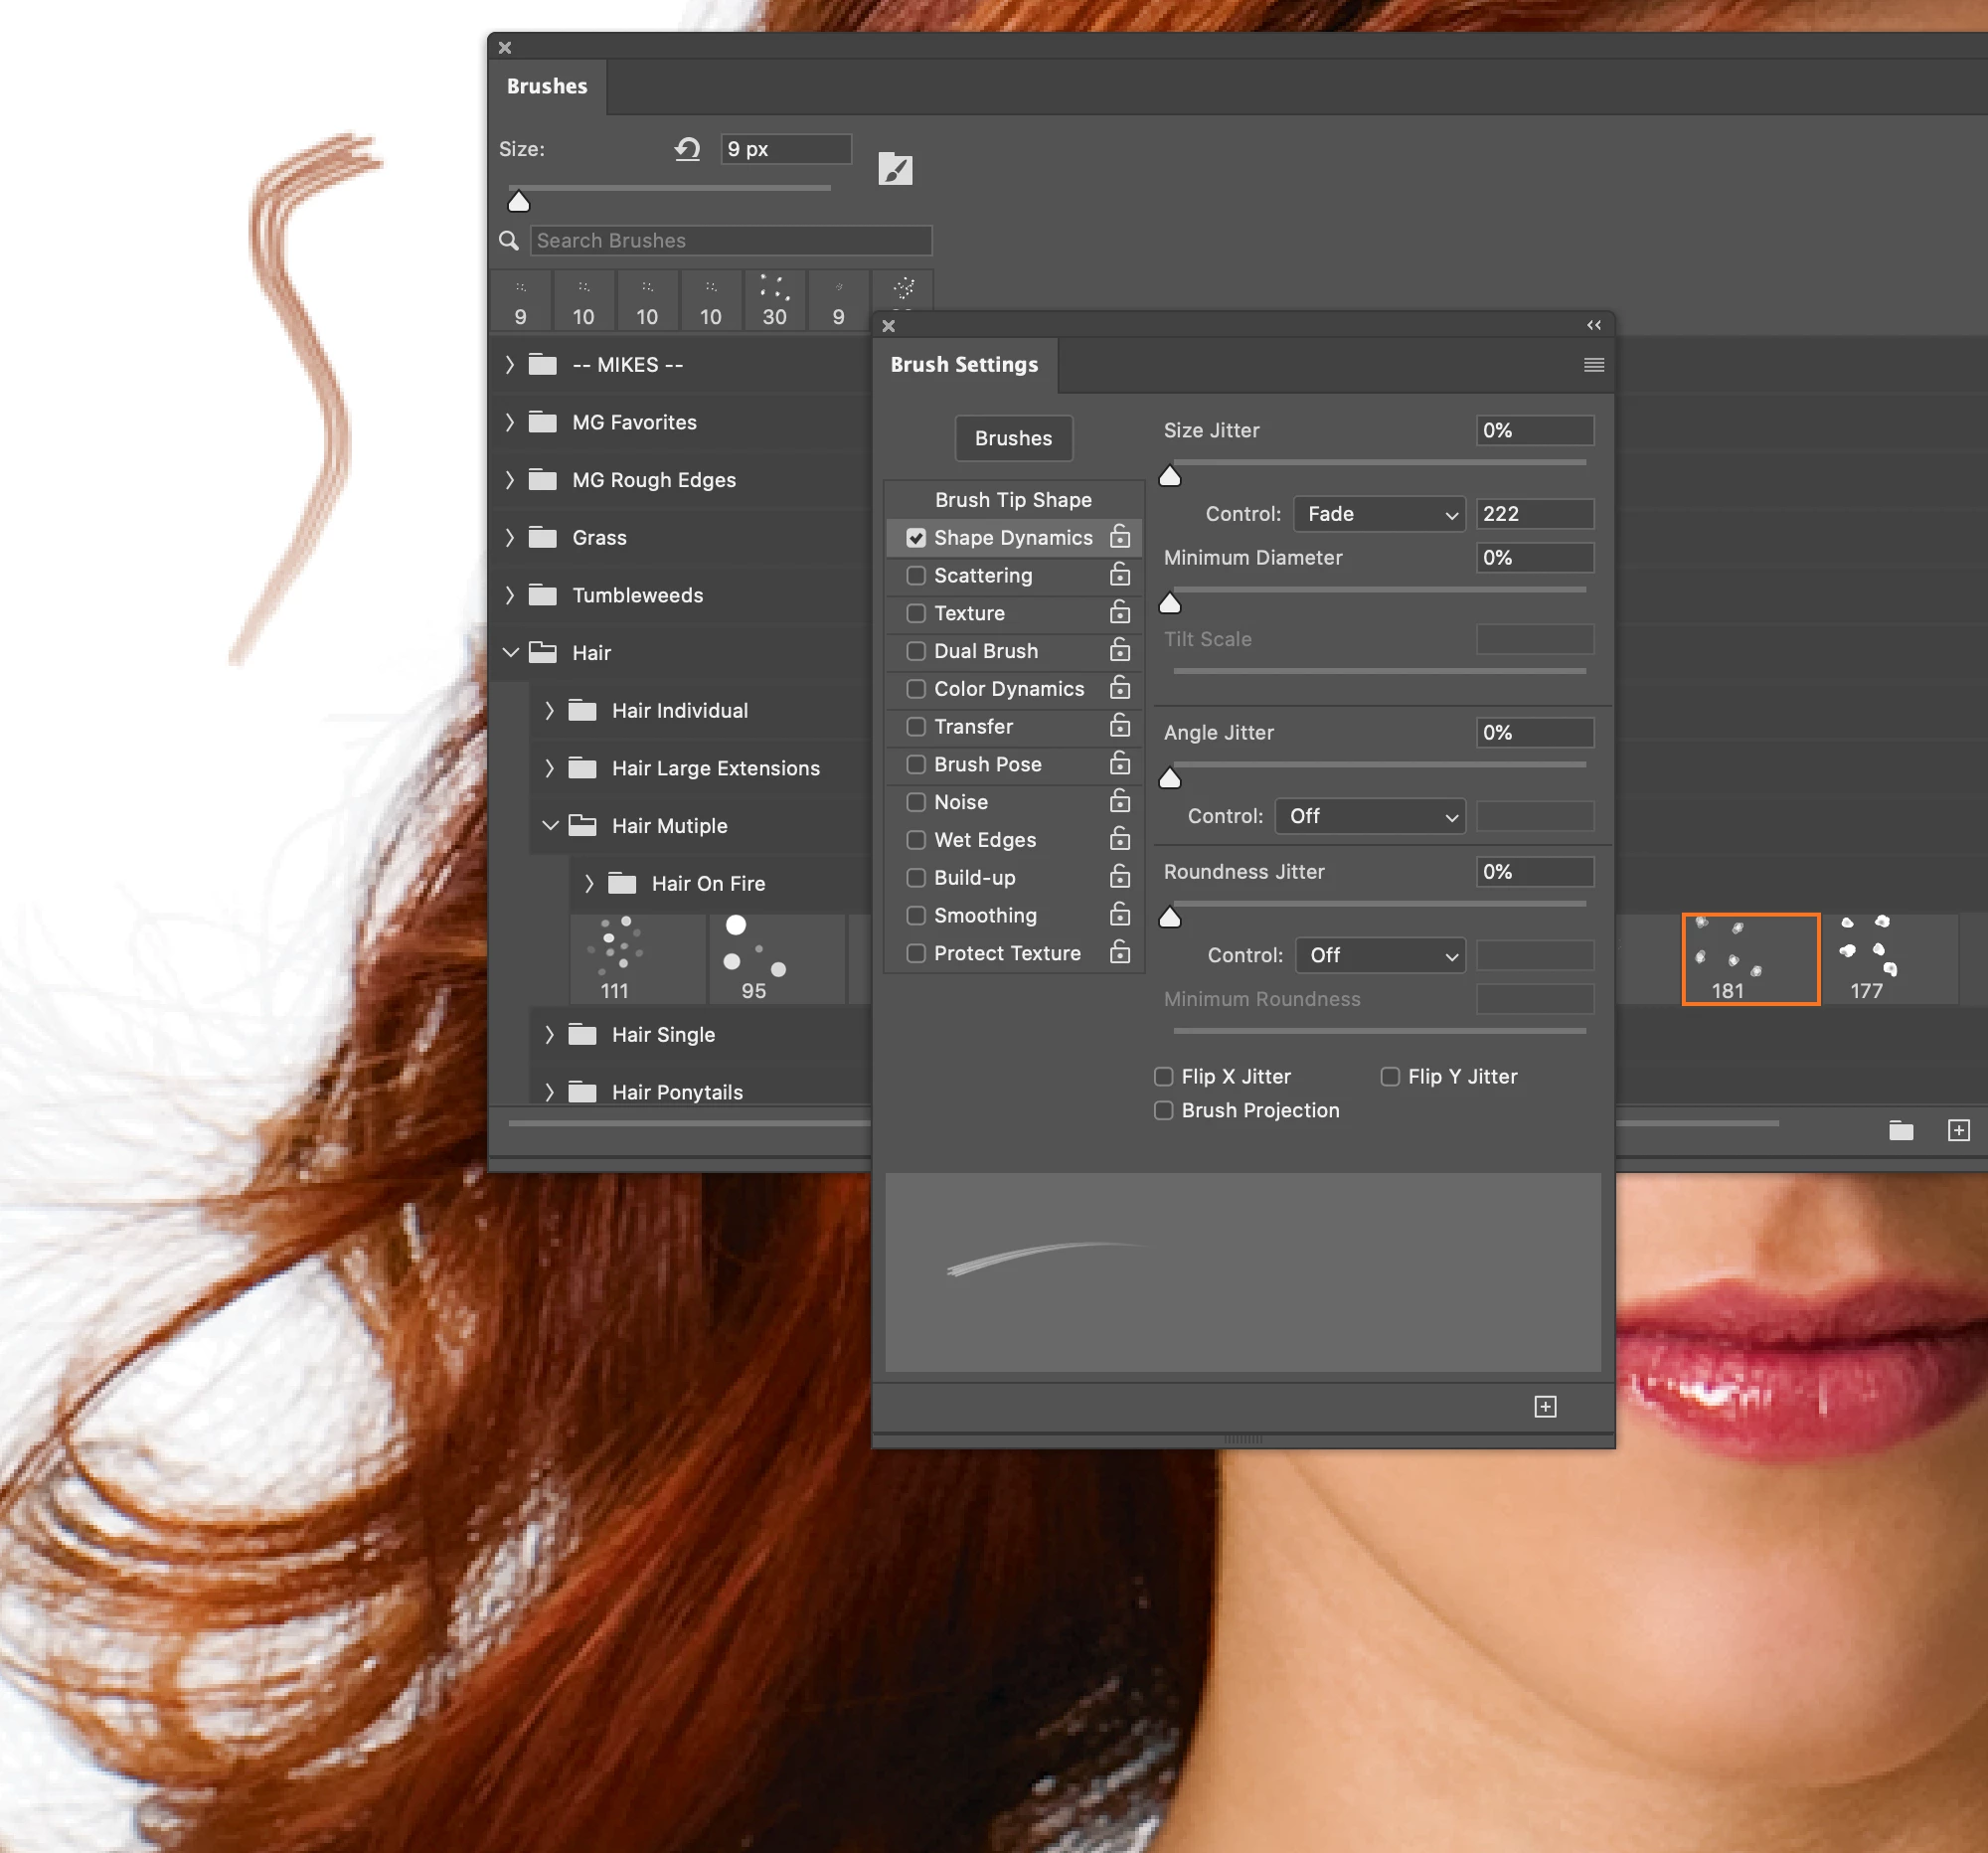Enable the Color Dynamics checkbox
The height and width of the screenshot is (1853, 1988).
click(916, 689)
